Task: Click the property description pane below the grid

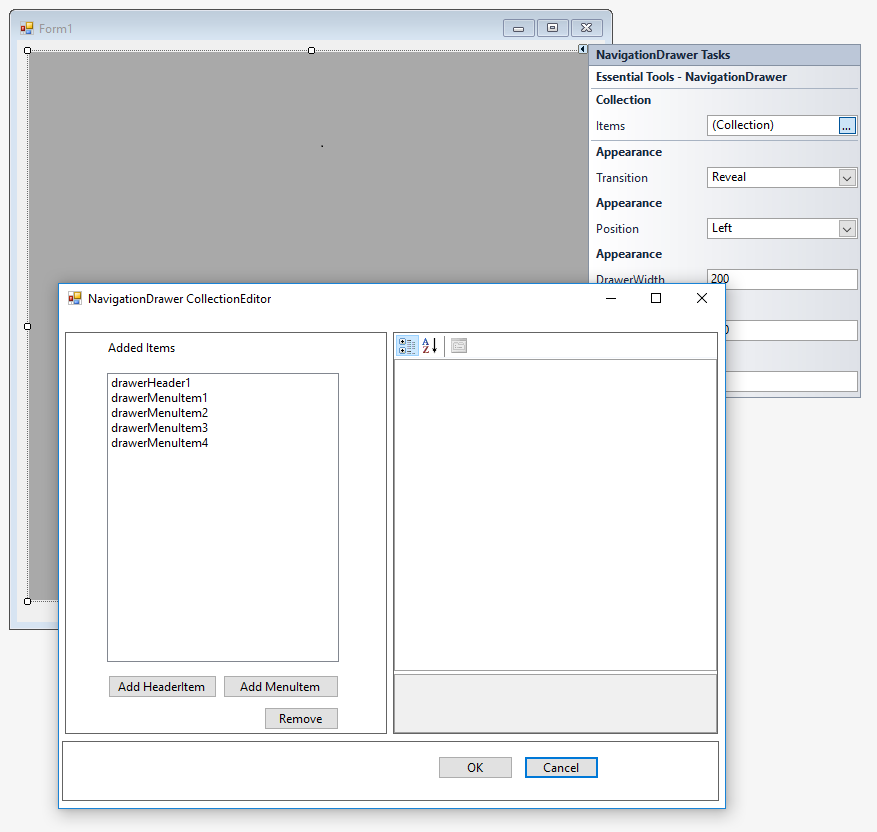Action: point(555,703)
